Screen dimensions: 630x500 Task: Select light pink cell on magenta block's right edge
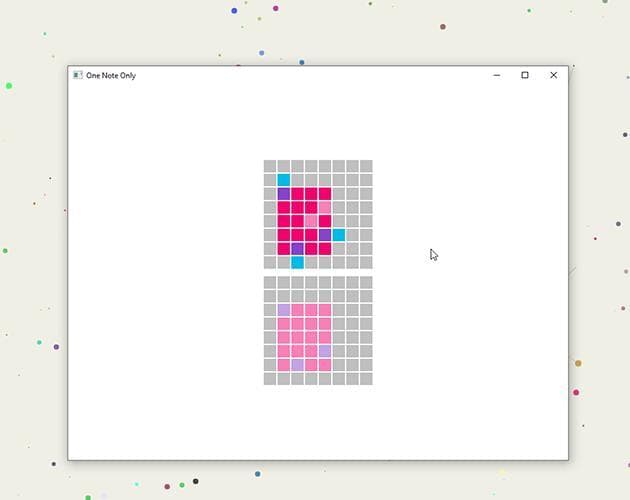click(x=325, y=207)
